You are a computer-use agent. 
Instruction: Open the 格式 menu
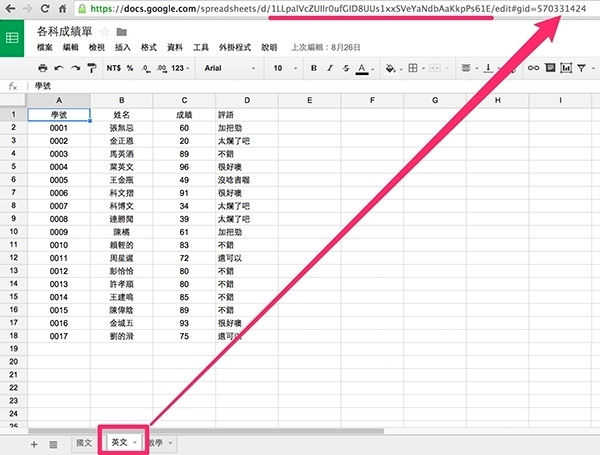pos(148,47)
